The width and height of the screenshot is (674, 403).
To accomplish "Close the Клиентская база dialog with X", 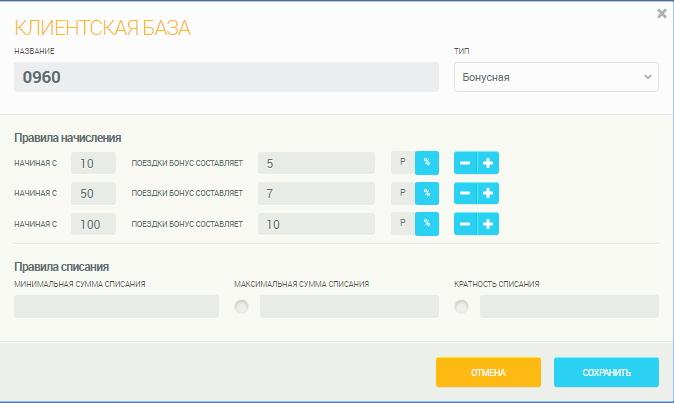I will (661, 14).
